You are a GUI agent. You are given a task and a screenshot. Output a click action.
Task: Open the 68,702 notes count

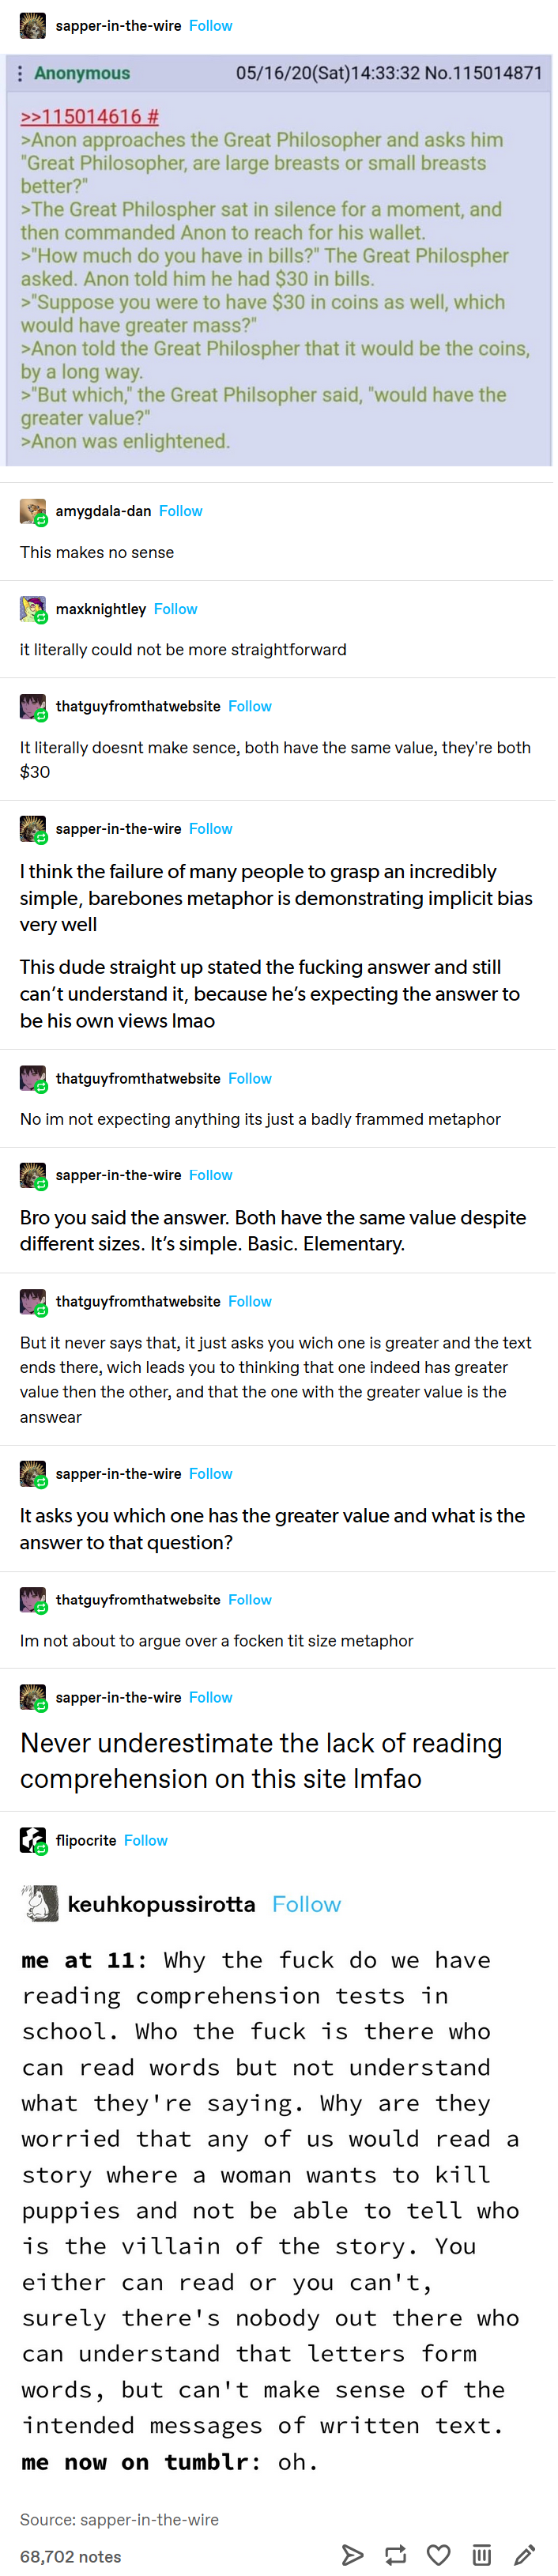coord(70,2556)
